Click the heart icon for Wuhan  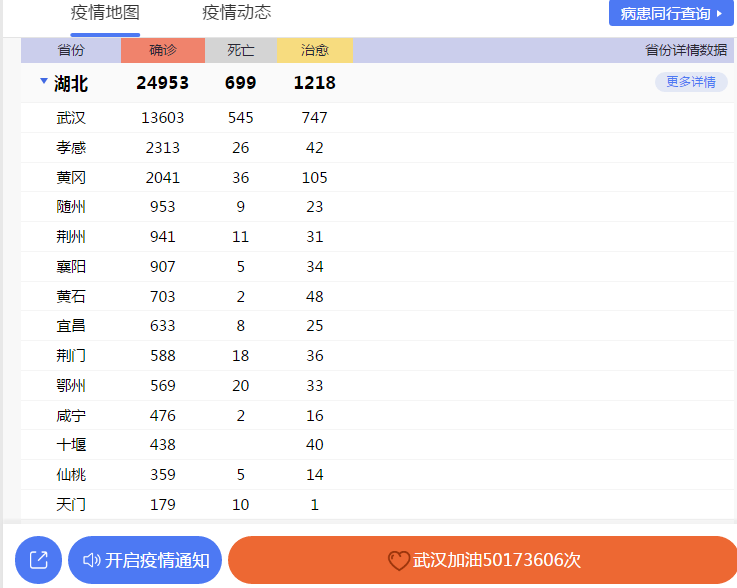(399, 560)
